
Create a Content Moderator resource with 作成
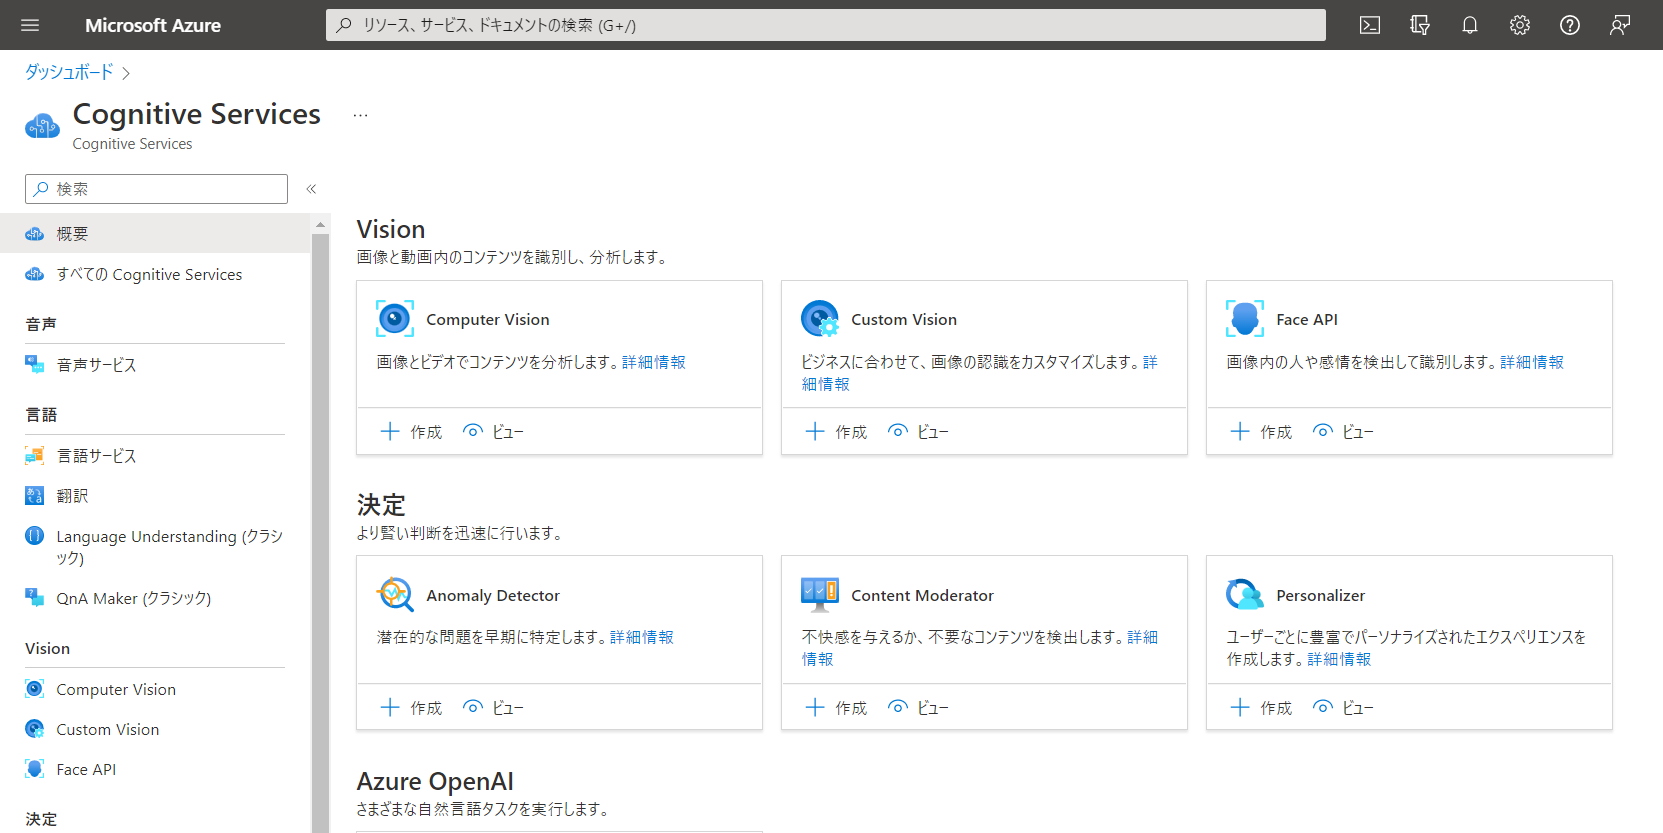pos(836,708)
